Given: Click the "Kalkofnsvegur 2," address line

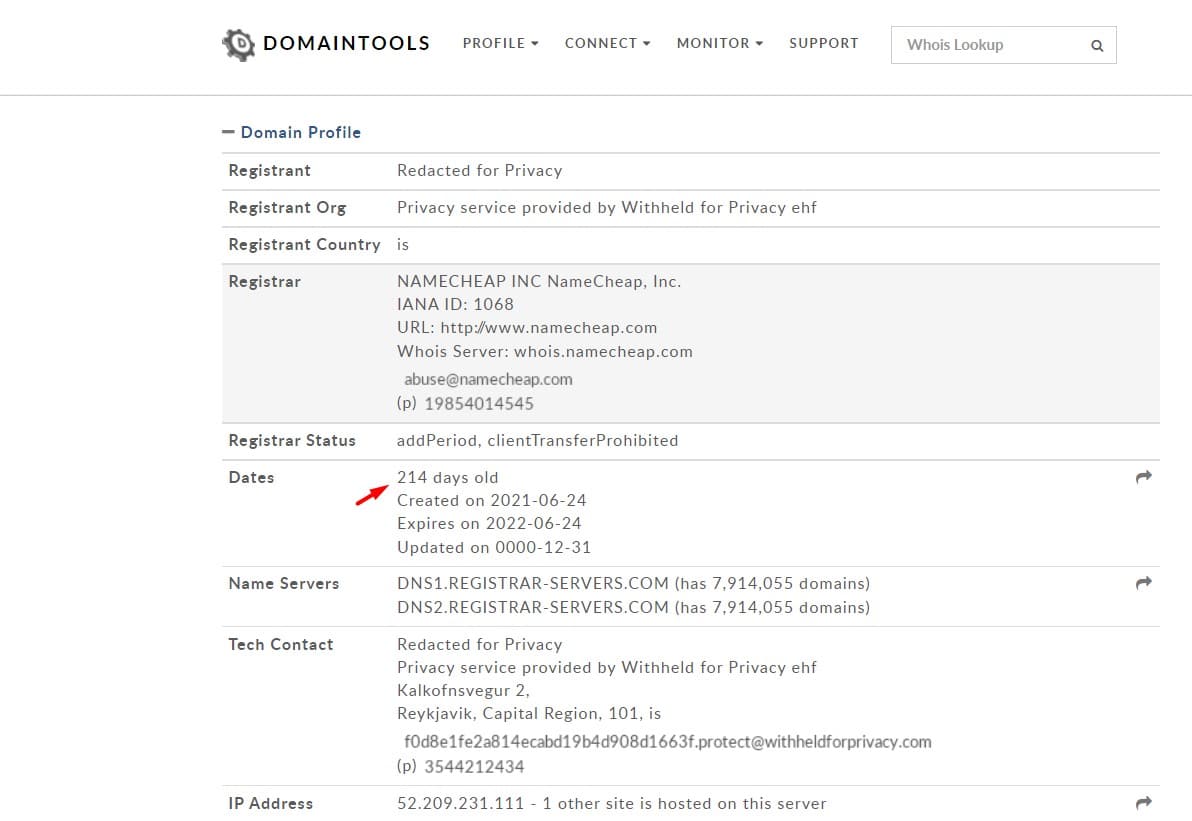Looking at the screenshot, I should coord(464,690).
